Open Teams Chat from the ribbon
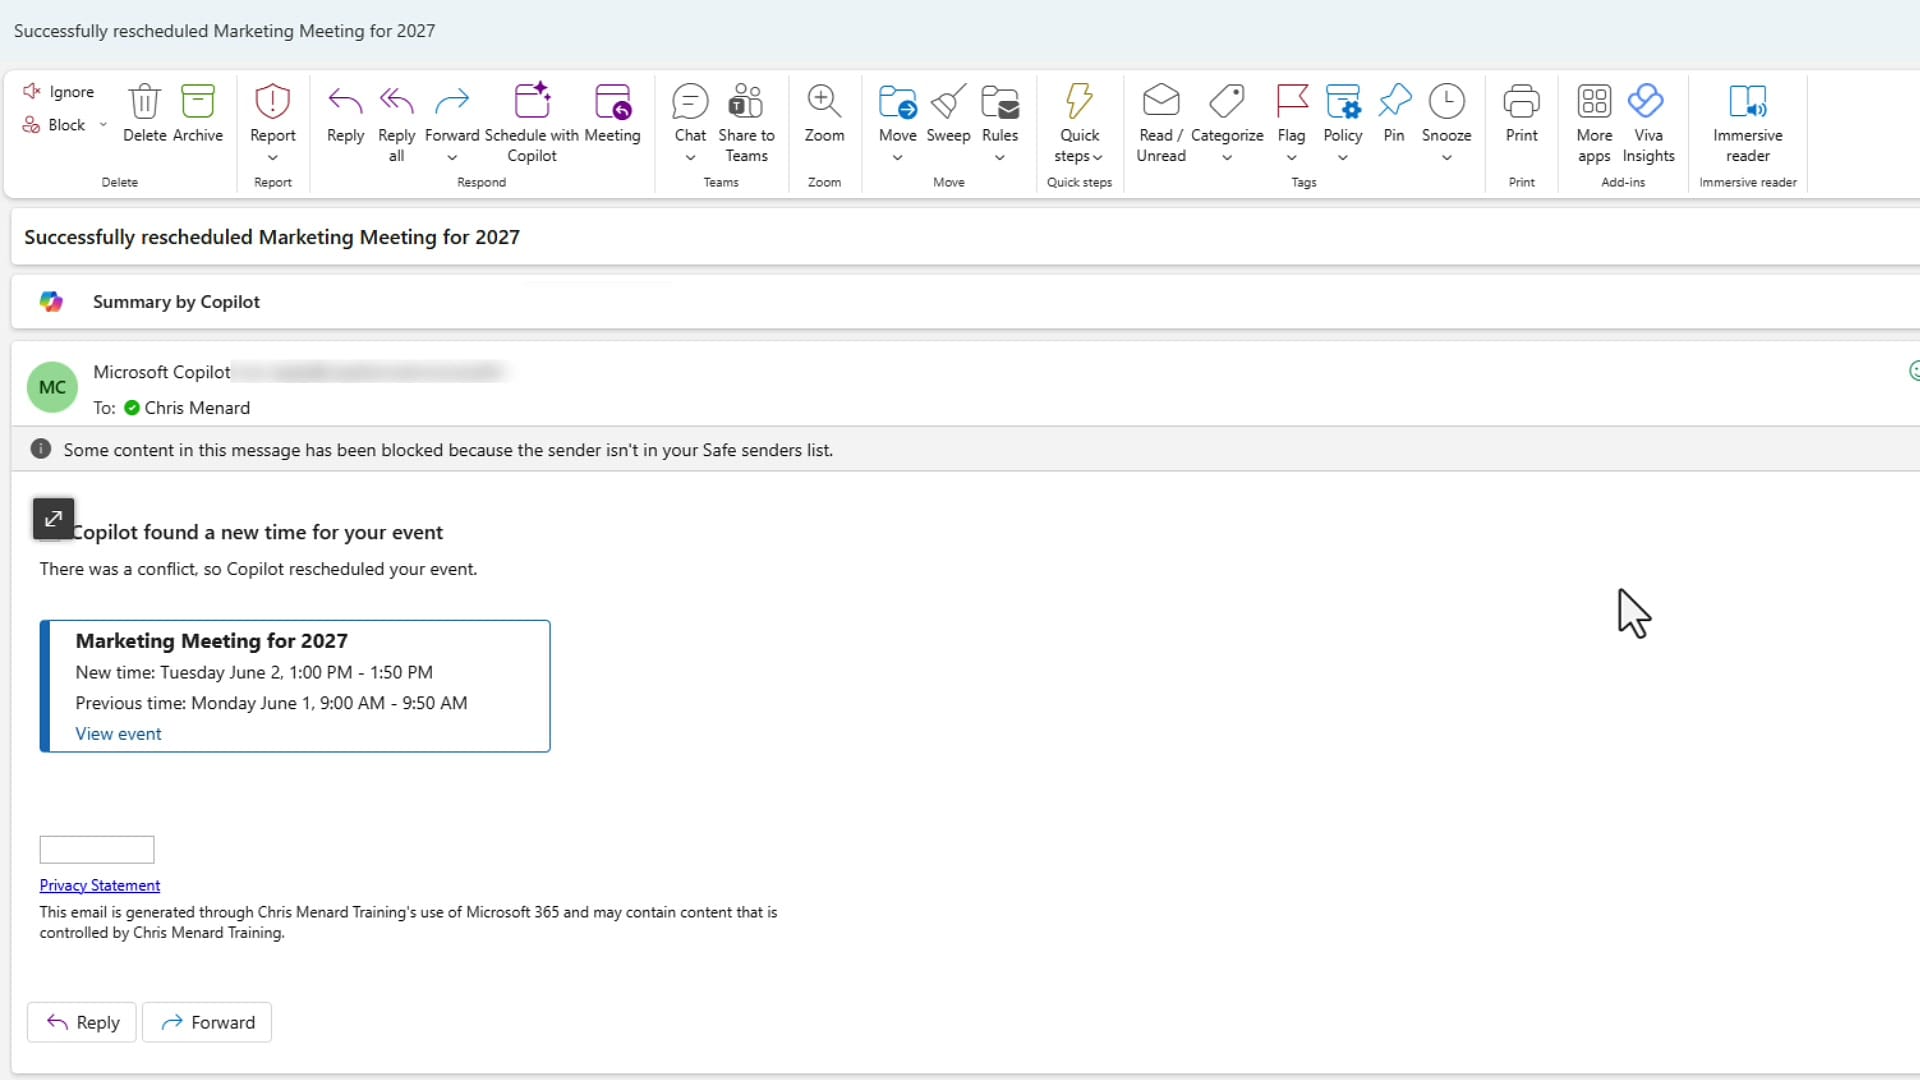 point(690,101)
